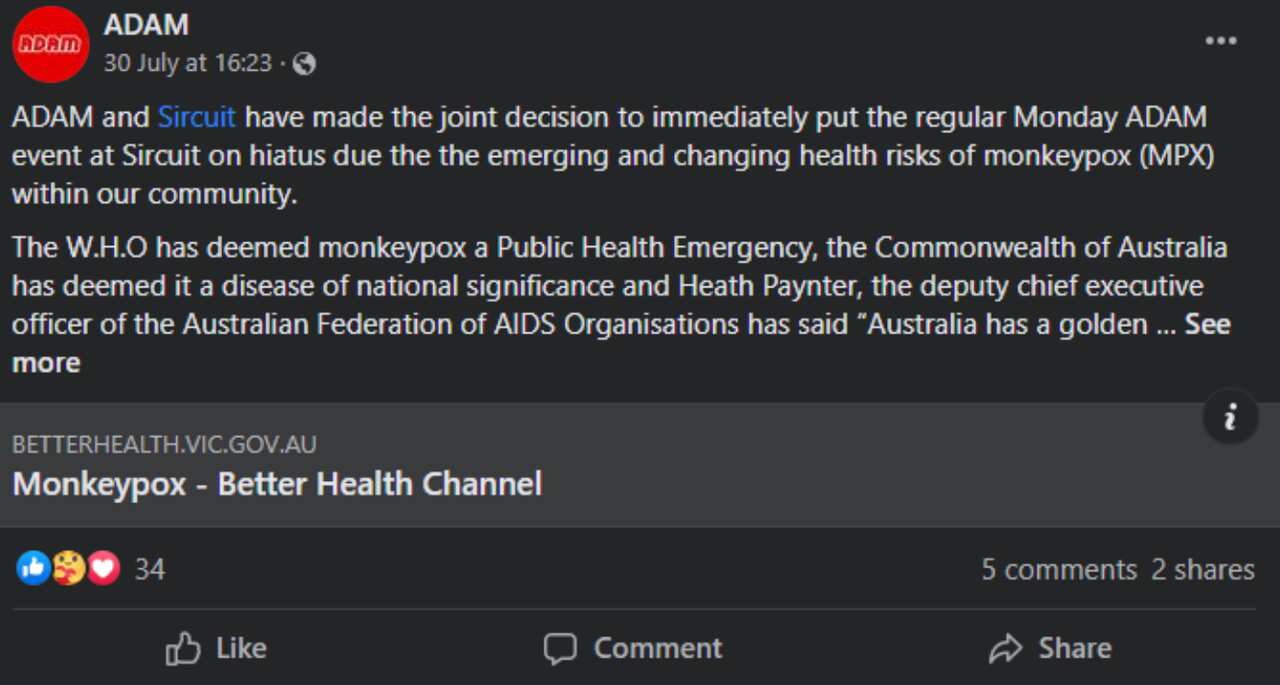Click the globe public privacy icon
This screenshot has width=1280, height=685.
(304, 63)
